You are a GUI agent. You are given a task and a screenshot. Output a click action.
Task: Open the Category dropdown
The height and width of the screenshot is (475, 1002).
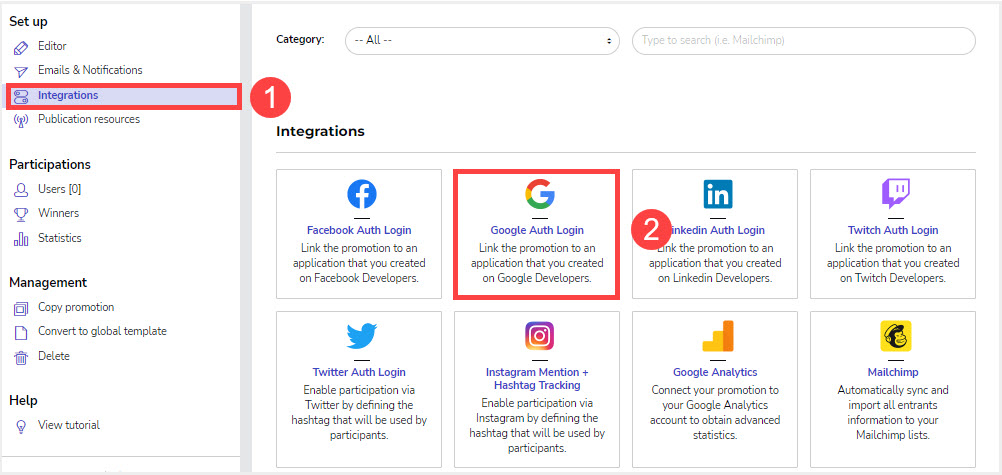tap(482, 40)
